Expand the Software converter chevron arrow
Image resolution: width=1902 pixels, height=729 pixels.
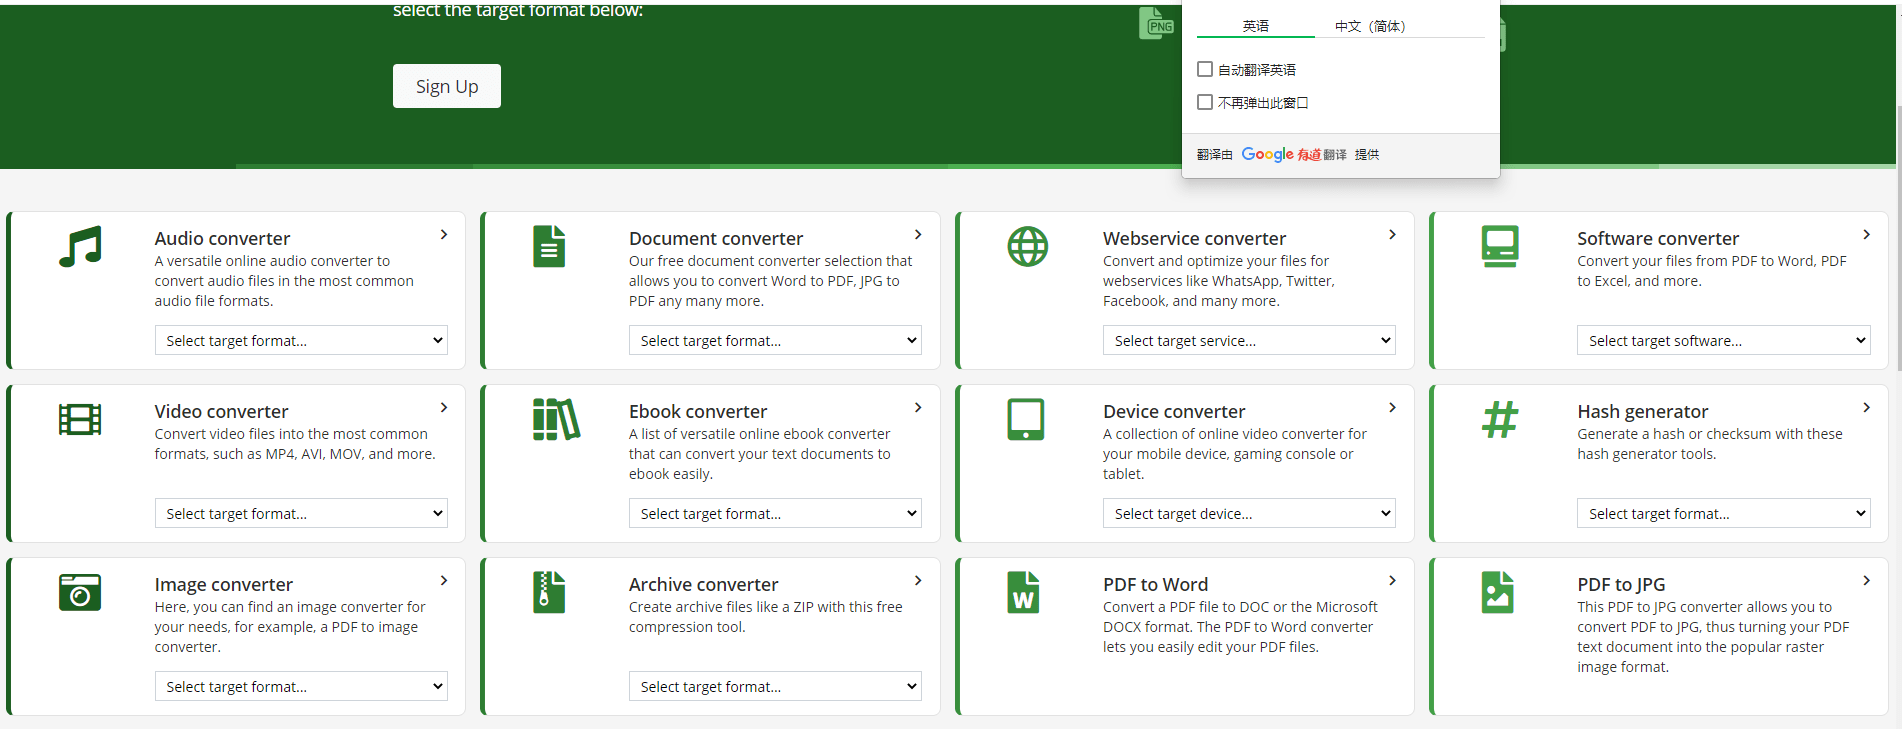click(1866, 234)
